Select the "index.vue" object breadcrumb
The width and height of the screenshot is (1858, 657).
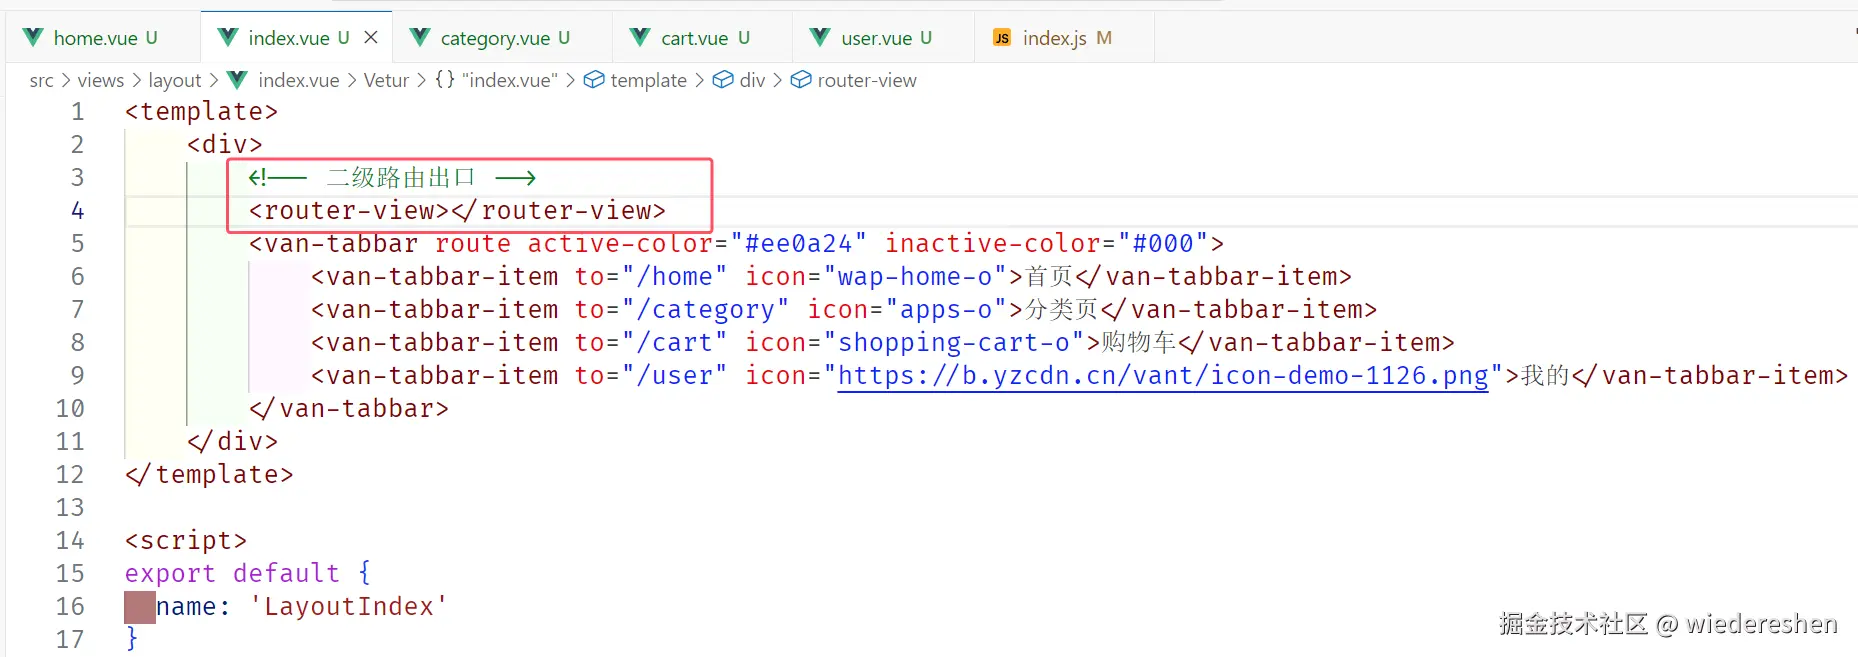click(x=510, y=80)
